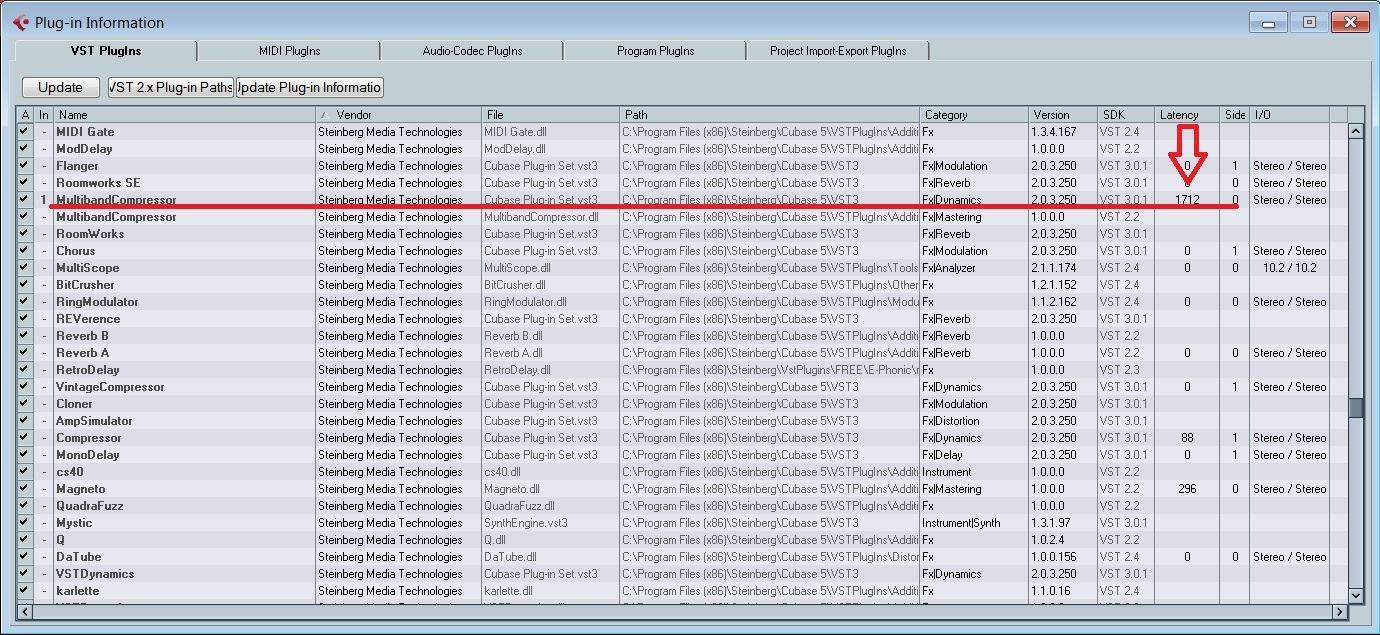Screen dimensions: 1380x635
Task: Disable the Flanger plug-in checkbox
Action: pyautogui.click(x=24, y=166)
